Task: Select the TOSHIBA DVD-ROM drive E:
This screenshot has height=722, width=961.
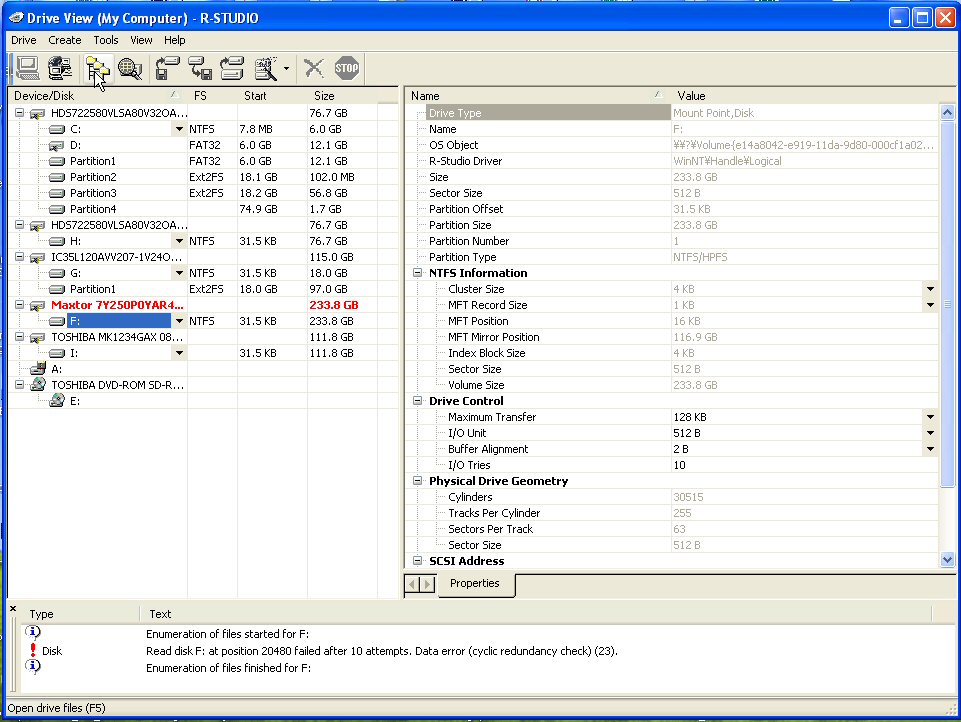Action: [75, 401]
